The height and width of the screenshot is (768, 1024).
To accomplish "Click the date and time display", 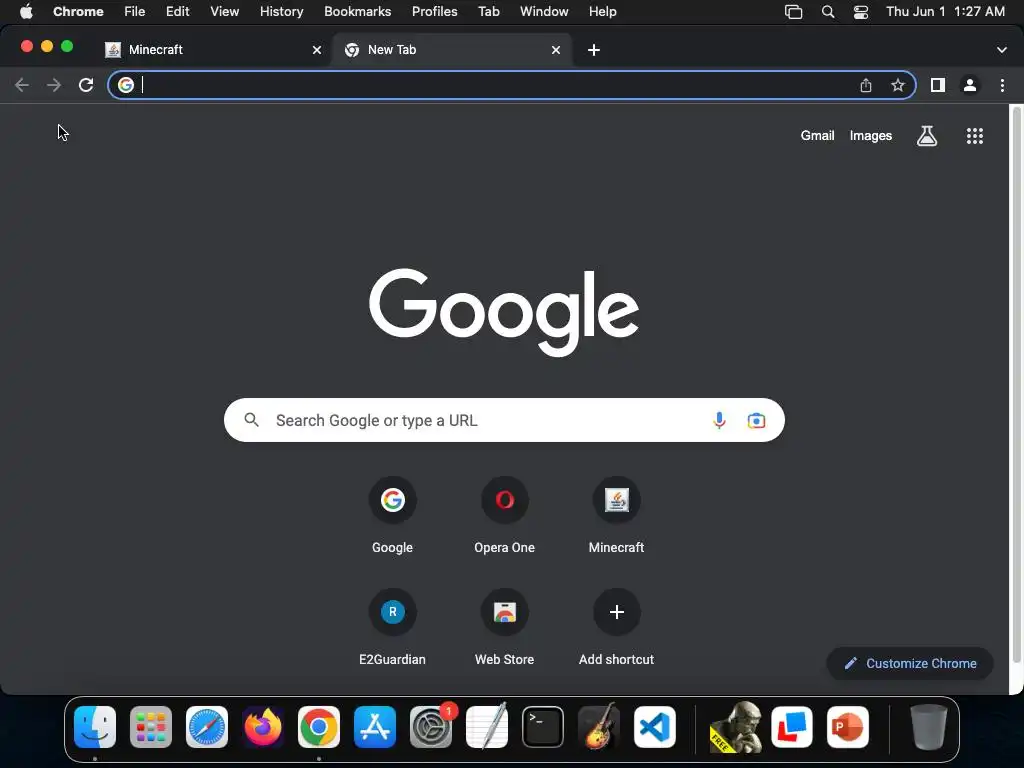I will pos(945,12).
